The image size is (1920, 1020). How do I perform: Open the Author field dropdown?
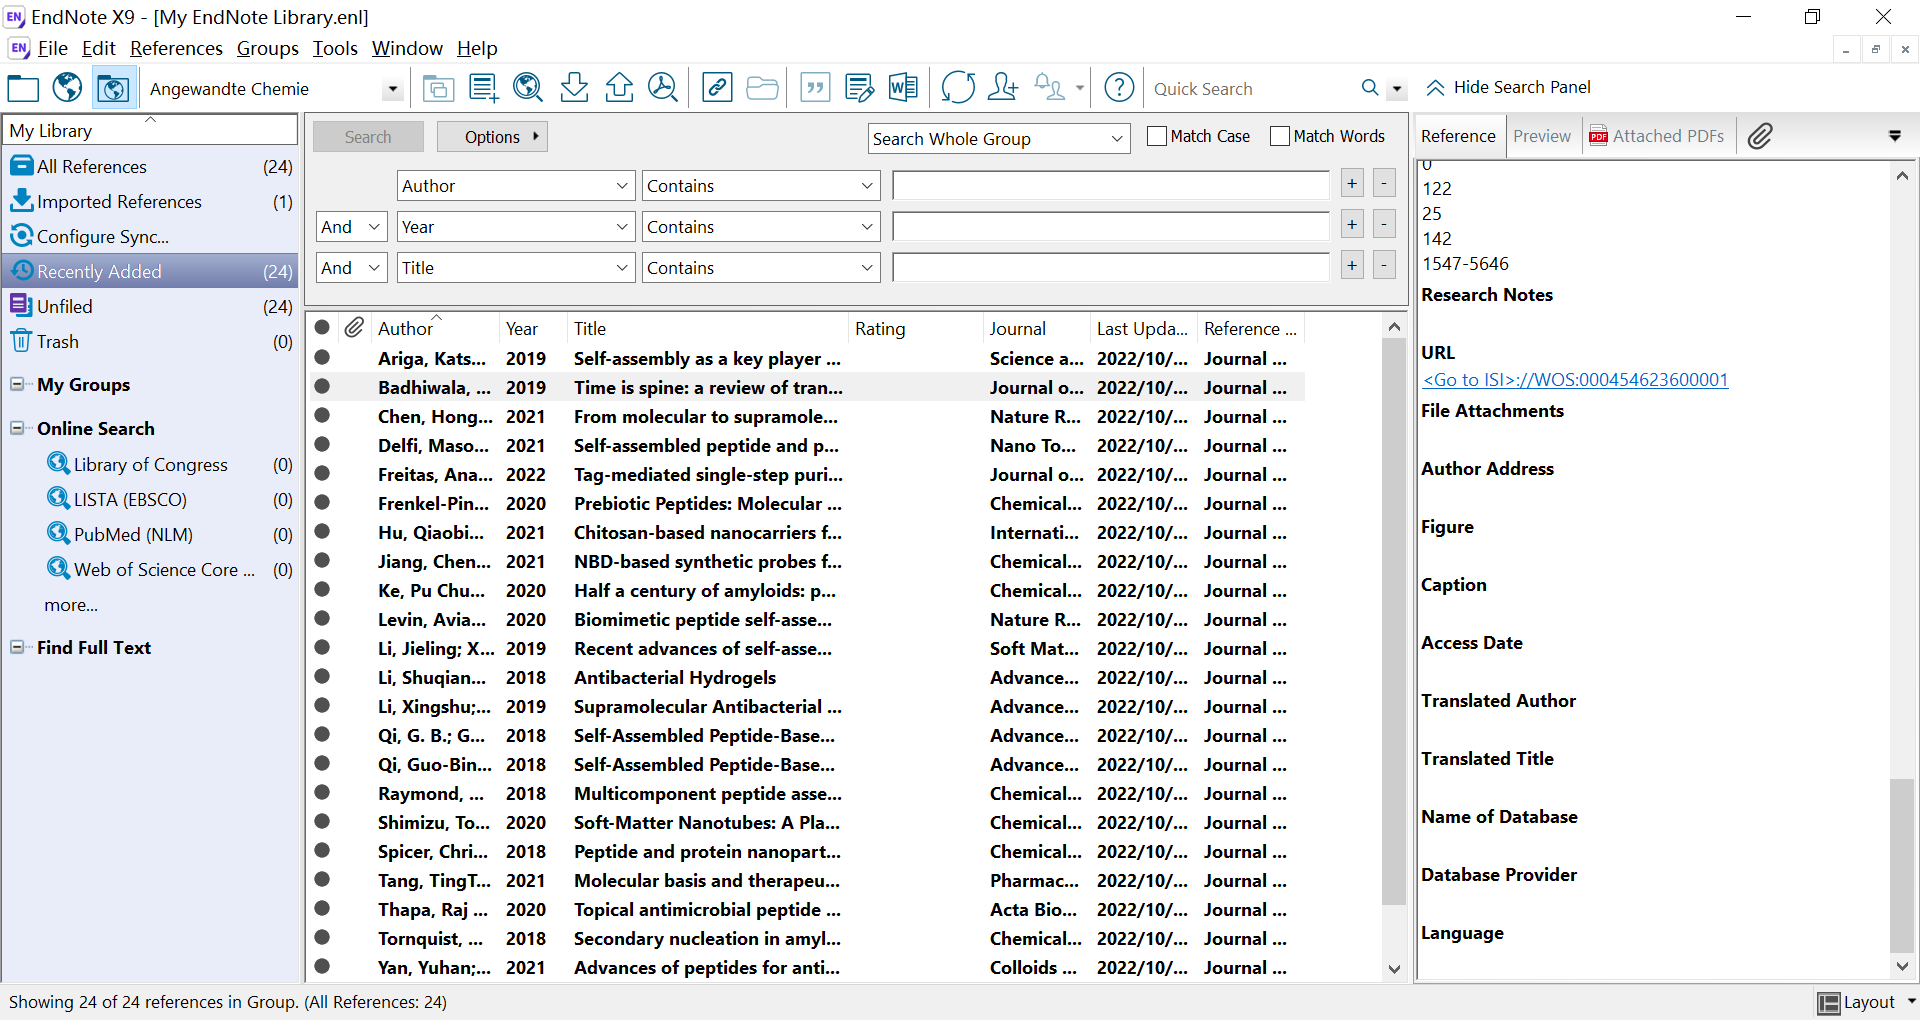tap(516, 186)
